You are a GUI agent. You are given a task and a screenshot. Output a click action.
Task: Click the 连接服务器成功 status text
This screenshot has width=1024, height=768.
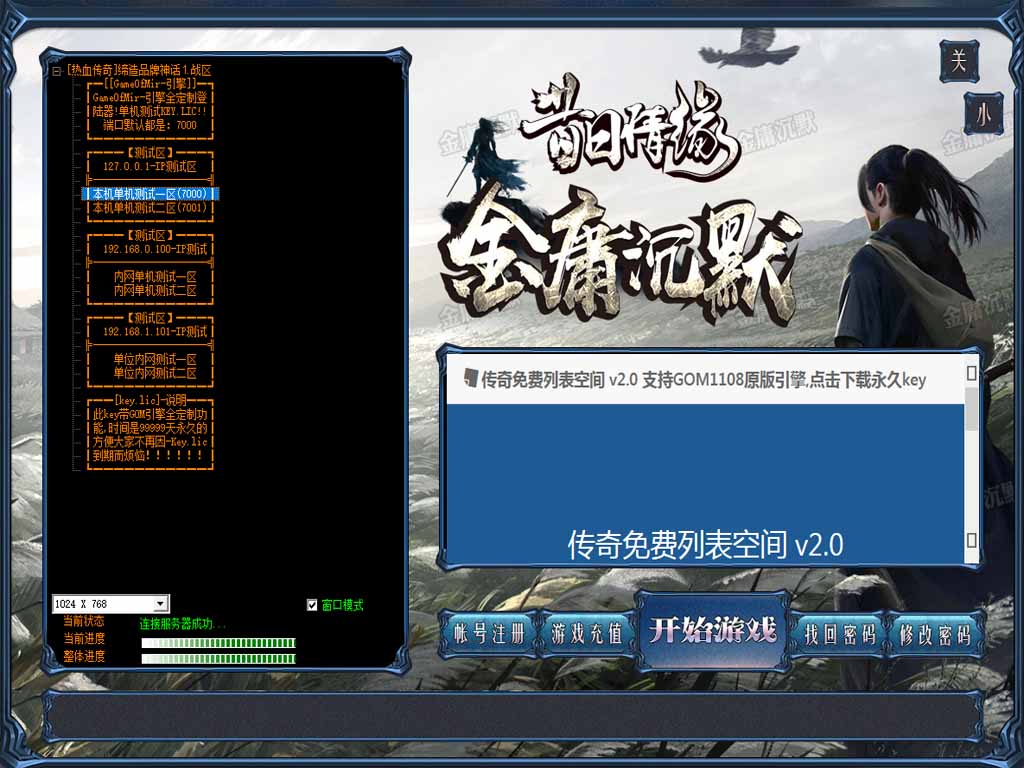click(182, 624)
